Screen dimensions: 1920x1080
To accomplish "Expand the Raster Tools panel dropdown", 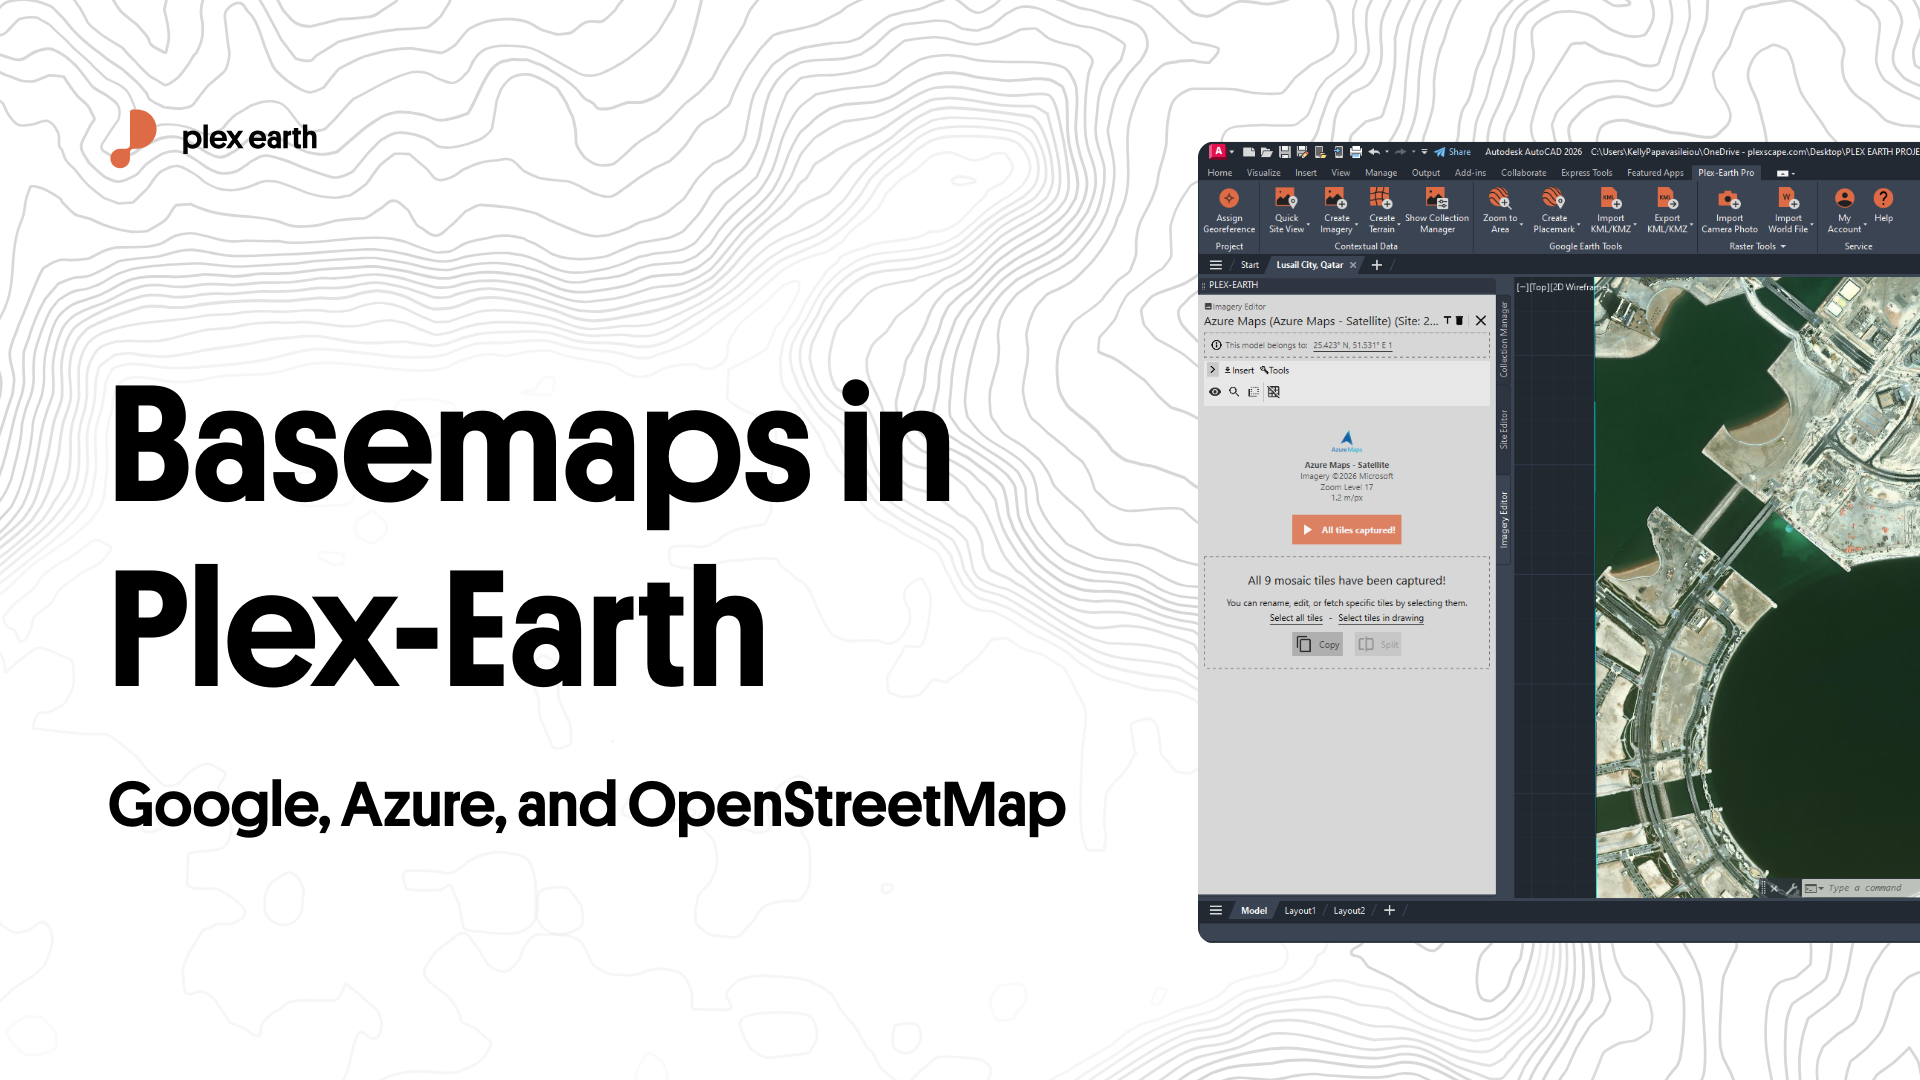I will pos(1783,245).
